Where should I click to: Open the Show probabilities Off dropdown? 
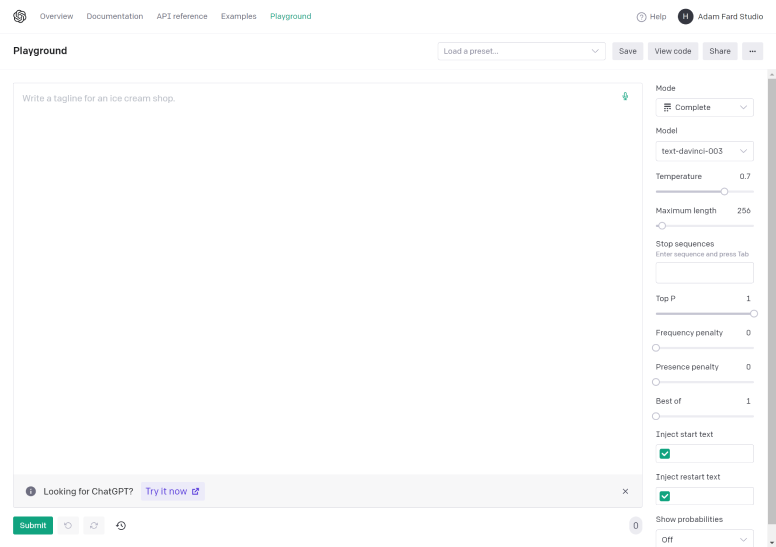pos(704,539)
